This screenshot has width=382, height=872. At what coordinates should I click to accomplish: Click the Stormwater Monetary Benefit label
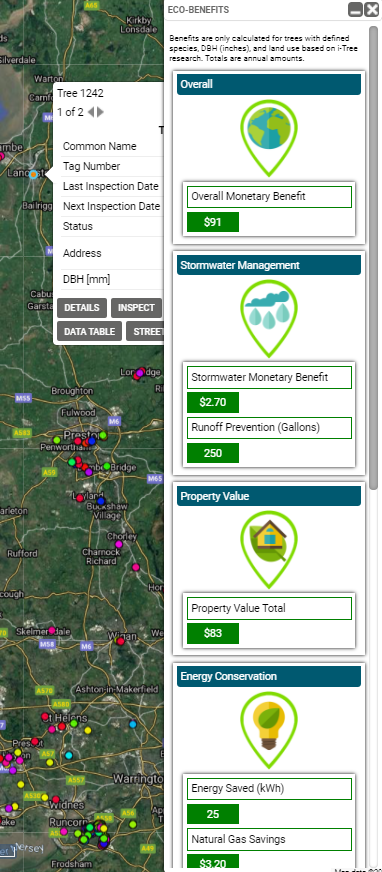[270, 377]
